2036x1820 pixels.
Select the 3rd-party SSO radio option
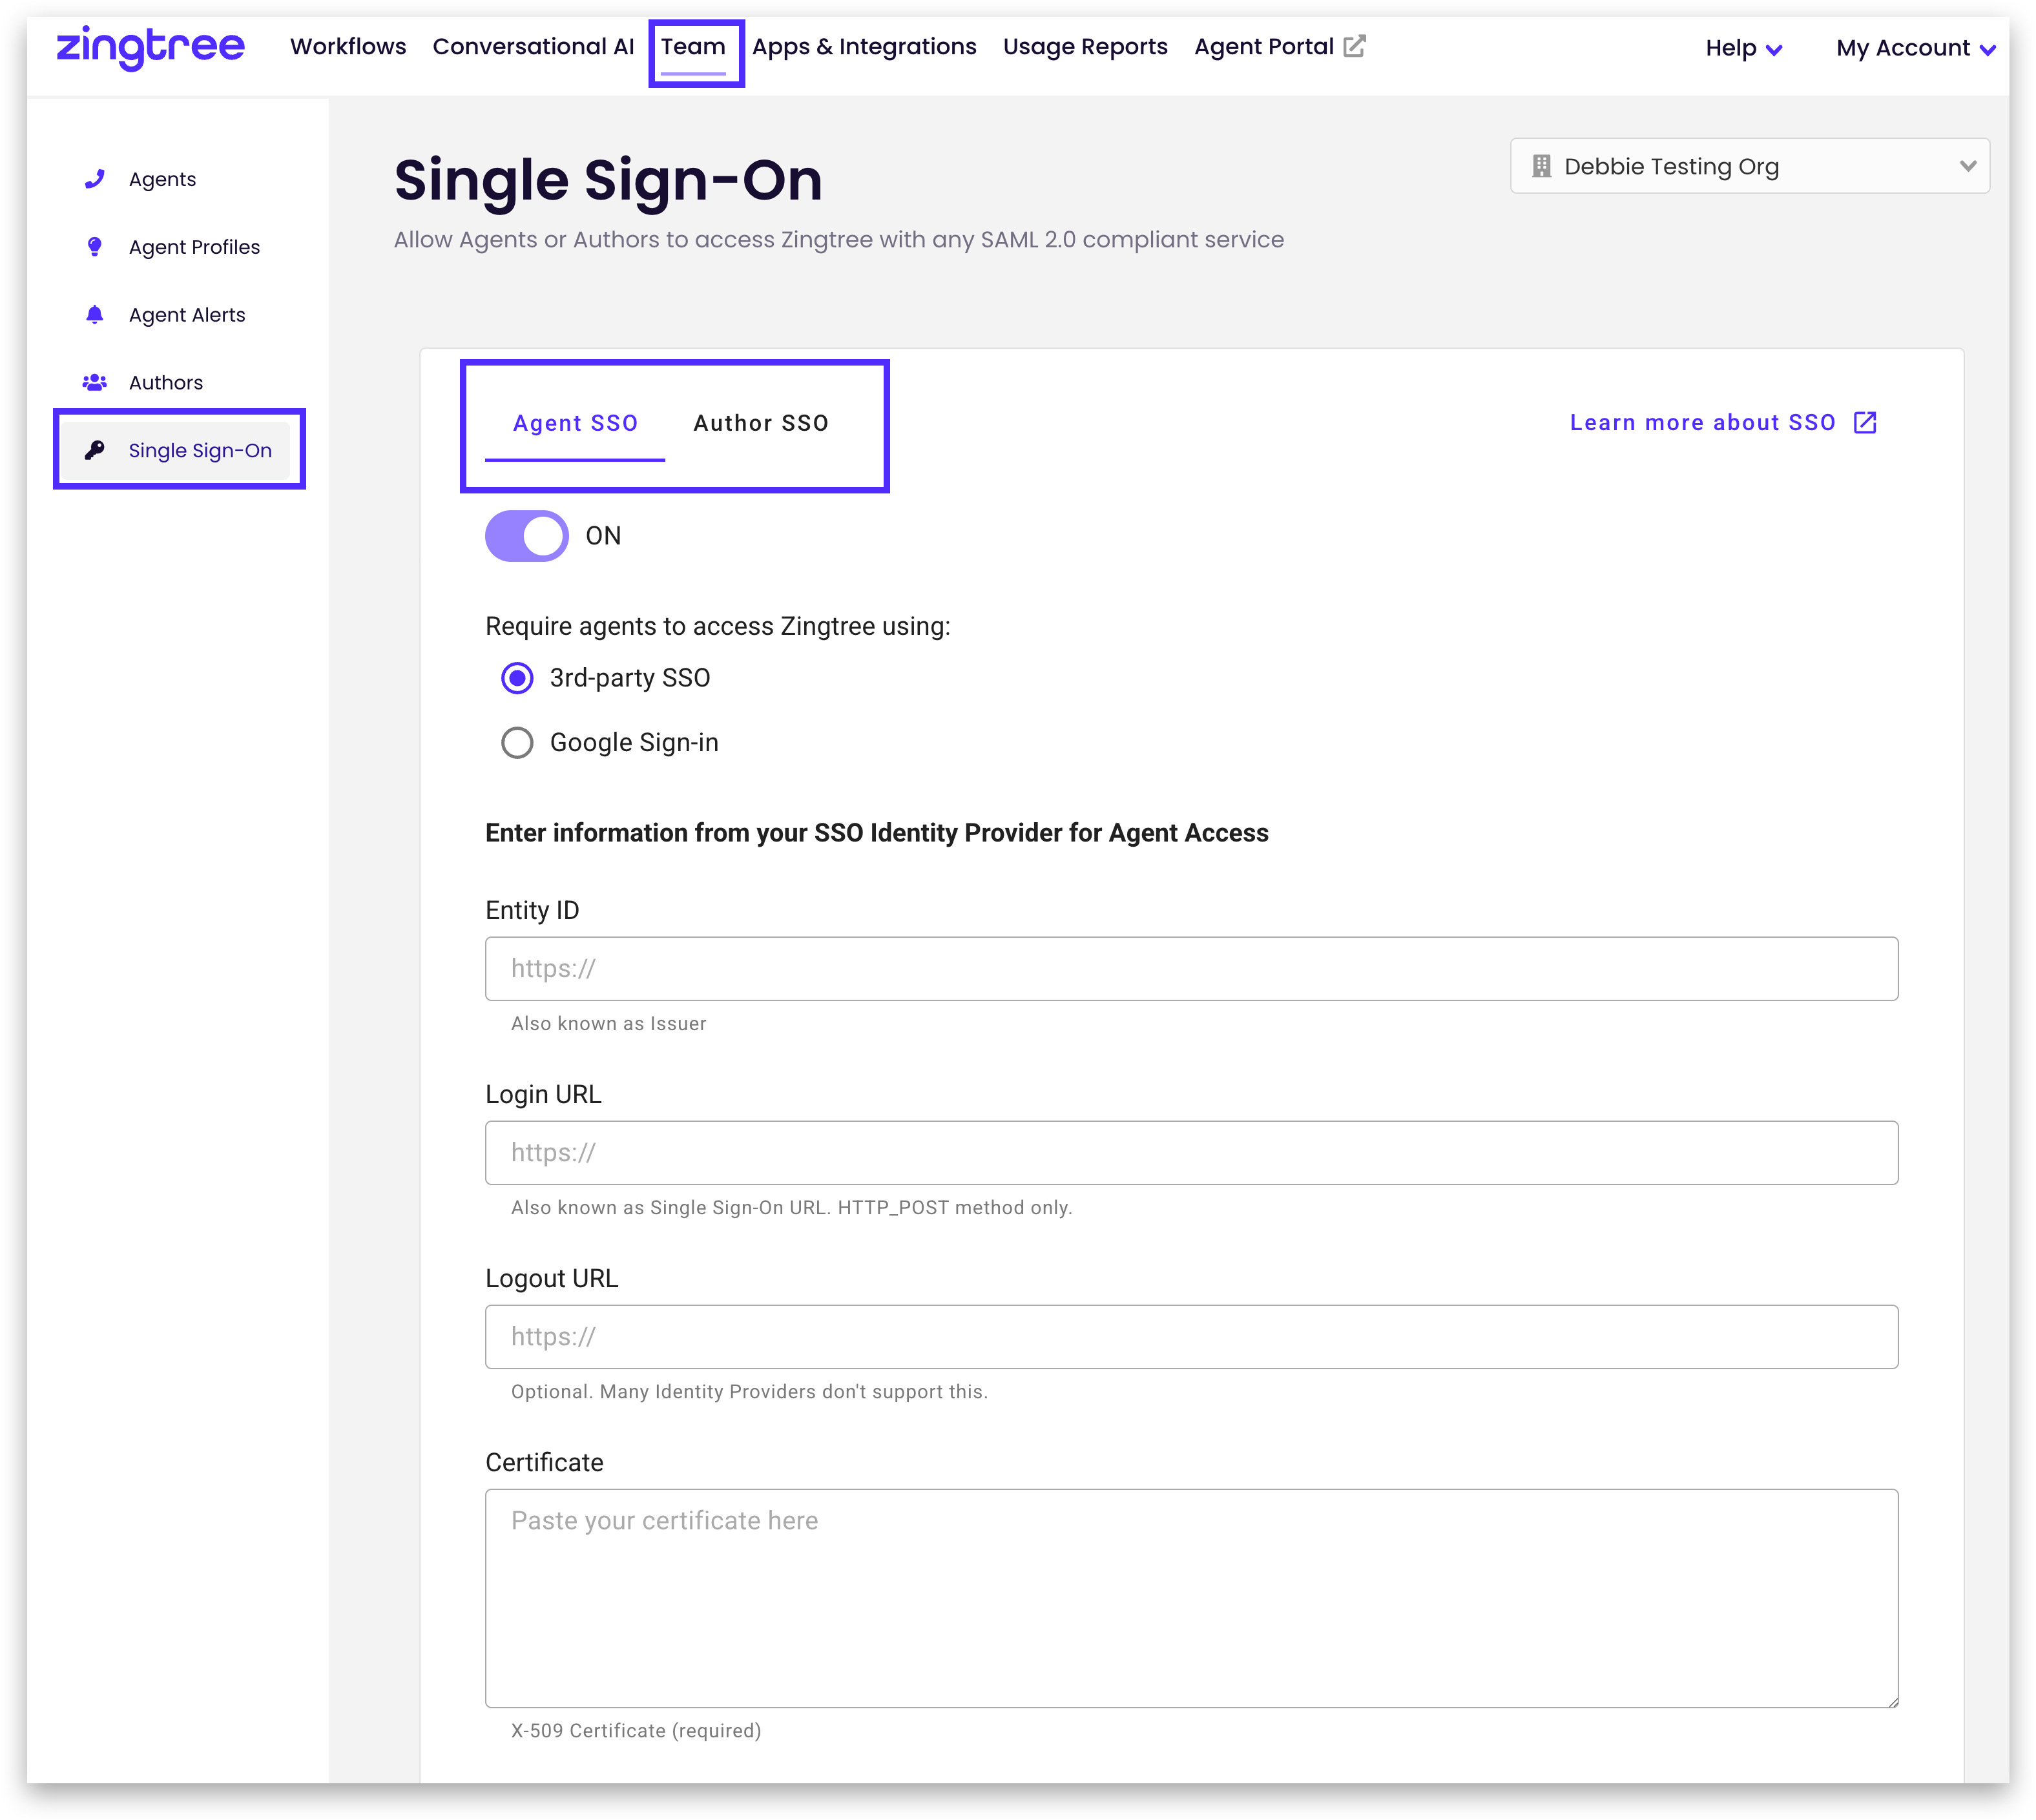pyautogui.click(x=517, y=678)
